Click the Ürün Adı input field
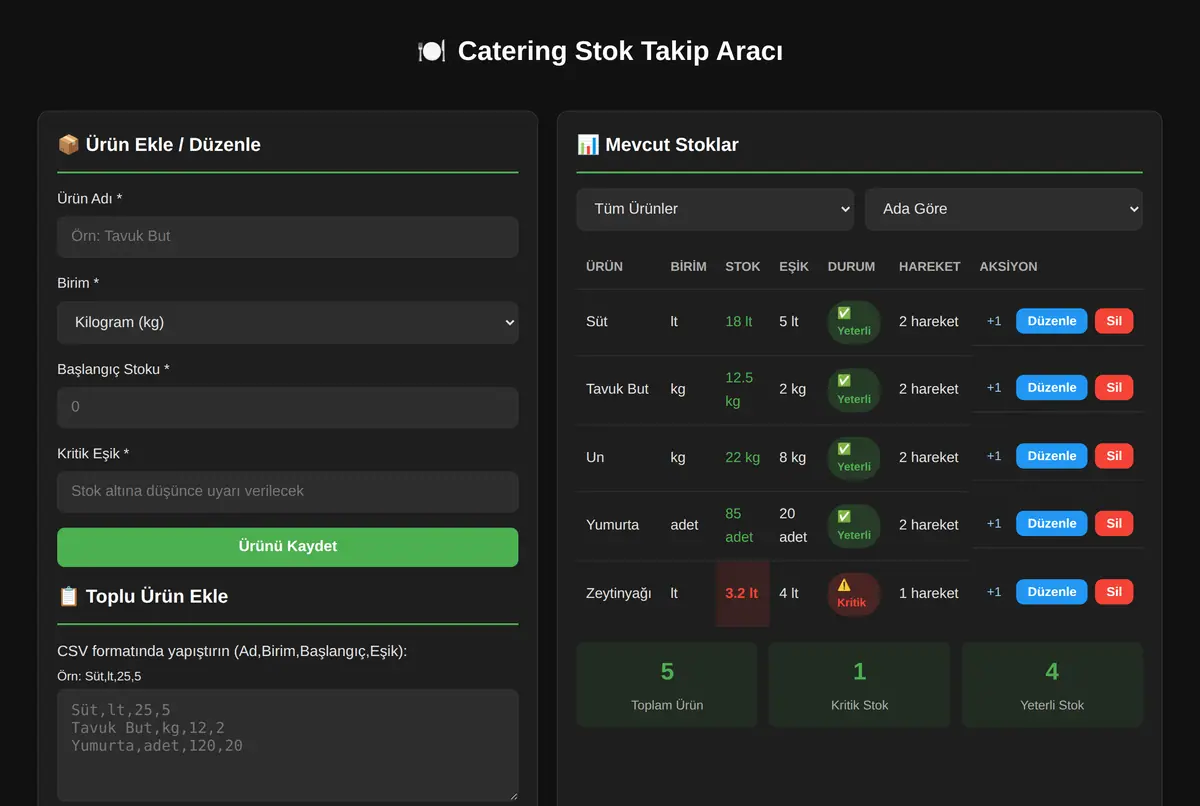 287,237
